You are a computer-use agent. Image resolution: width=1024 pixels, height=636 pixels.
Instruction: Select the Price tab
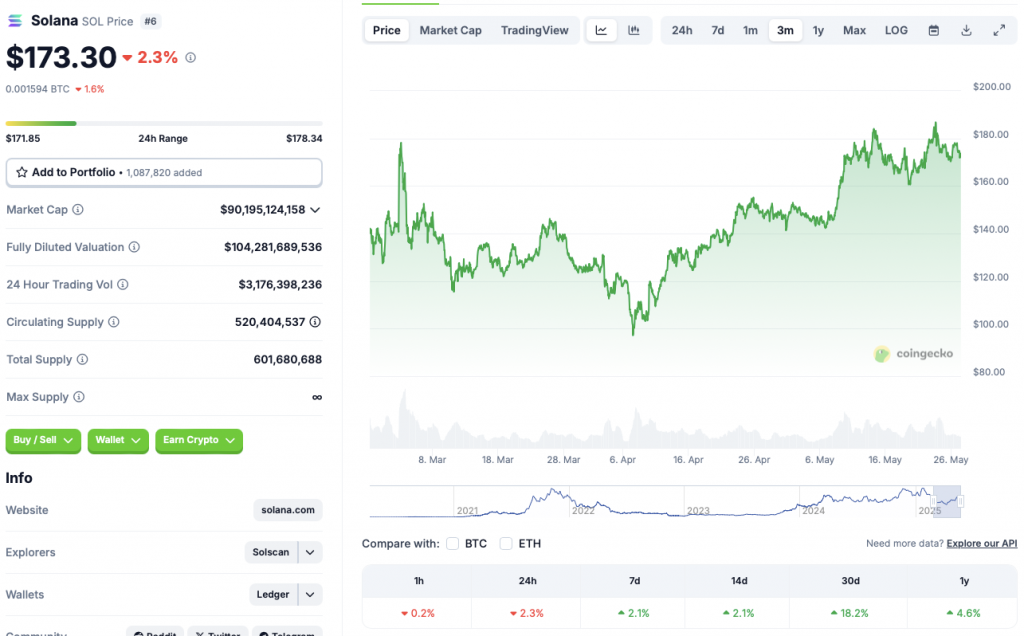point(387,30)
